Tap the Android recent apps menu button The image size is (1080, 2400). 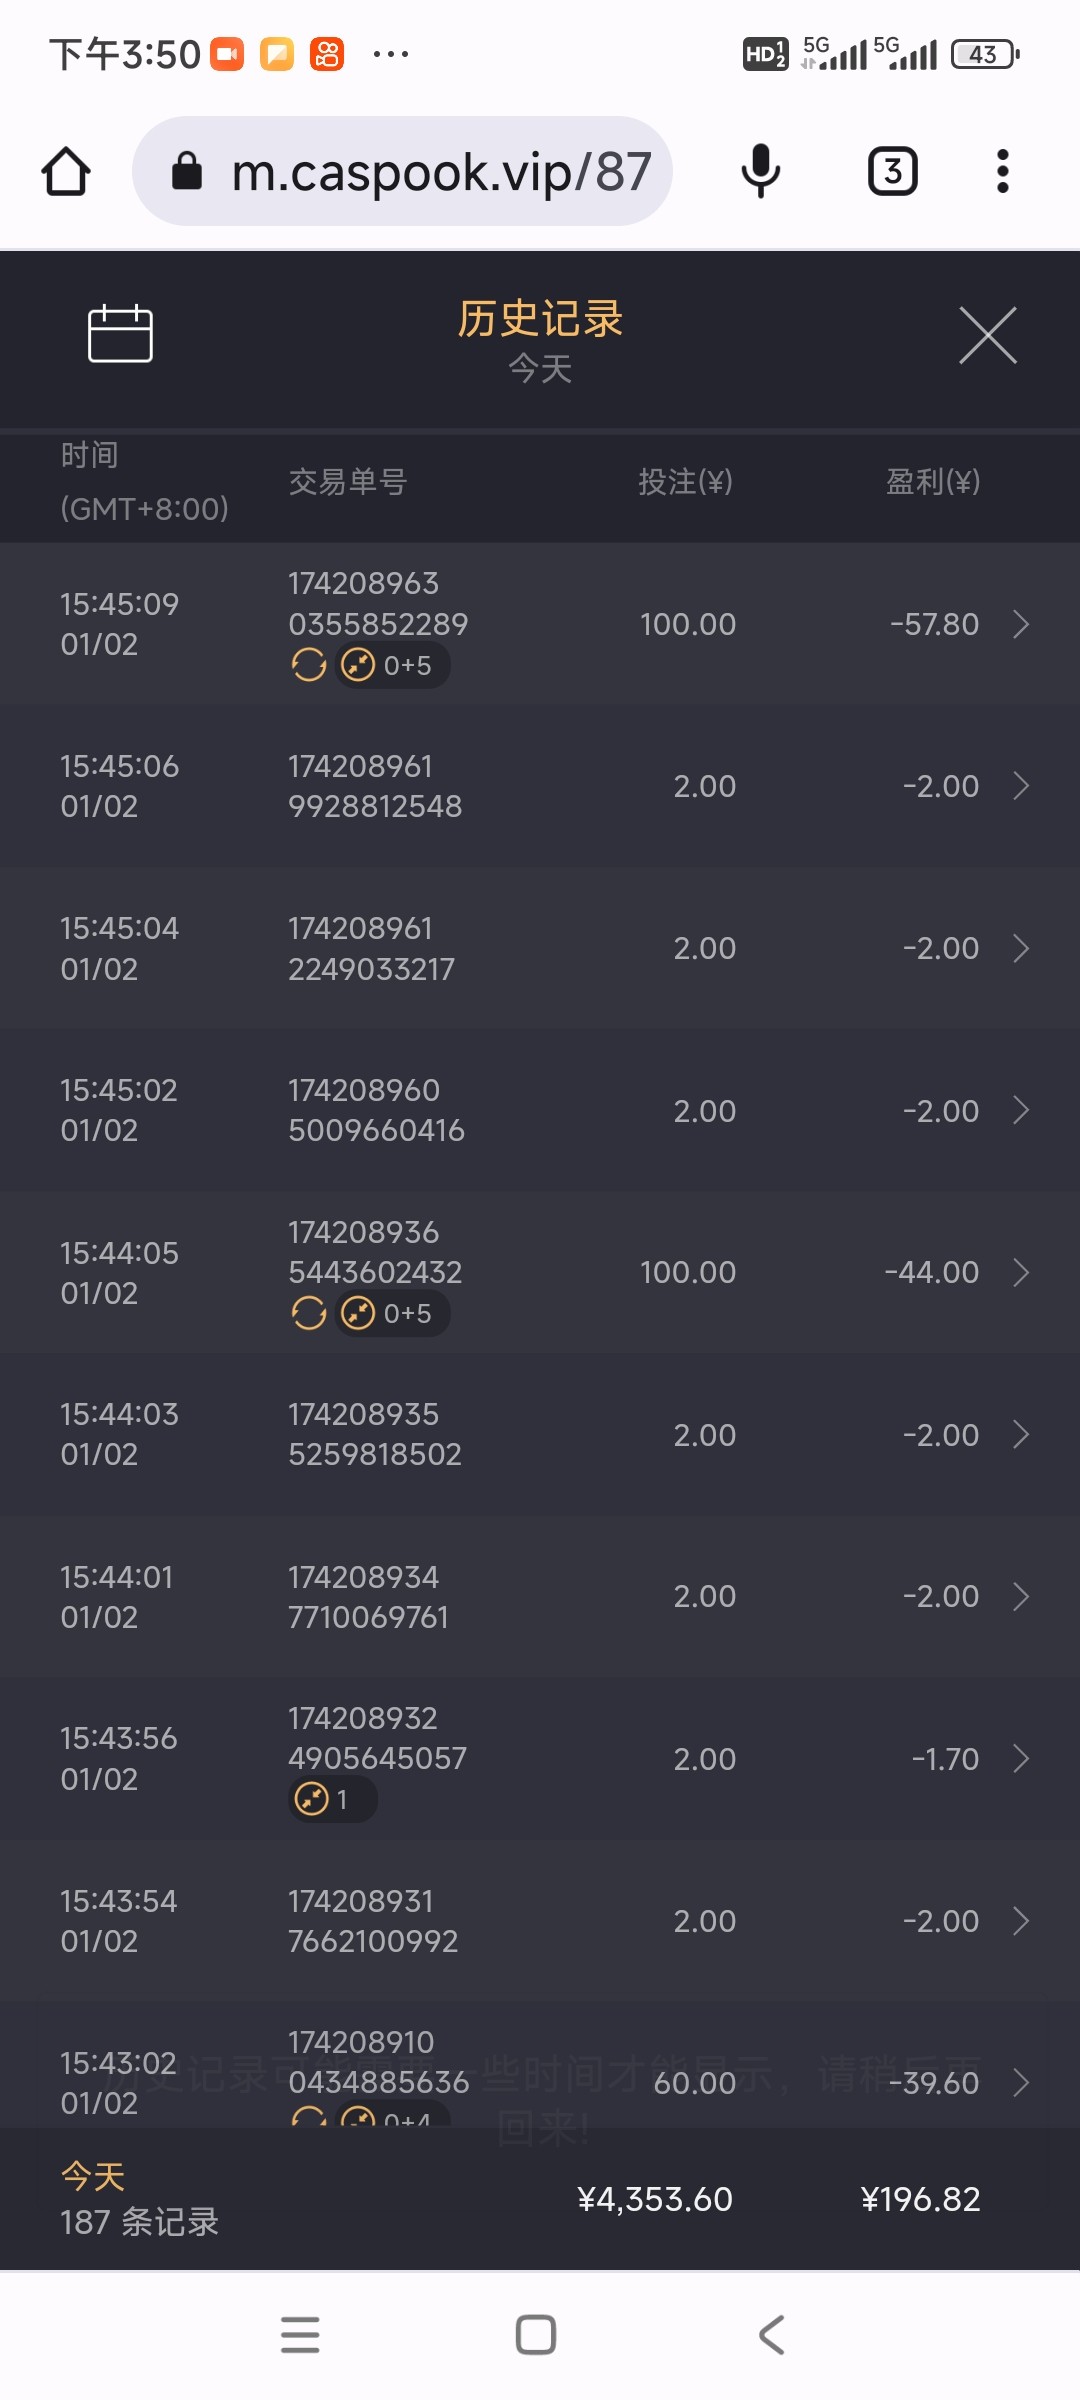(x=300, y=2335)
